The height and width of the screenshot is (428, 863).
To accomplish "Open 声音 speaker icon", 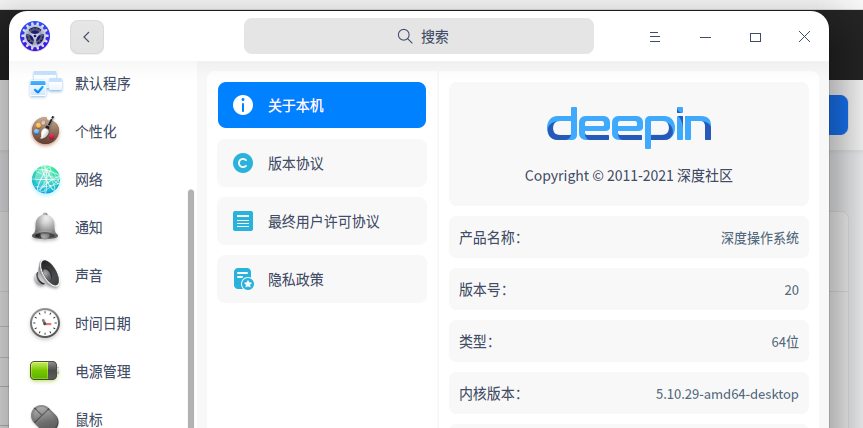I will click(x=47, y=274).
